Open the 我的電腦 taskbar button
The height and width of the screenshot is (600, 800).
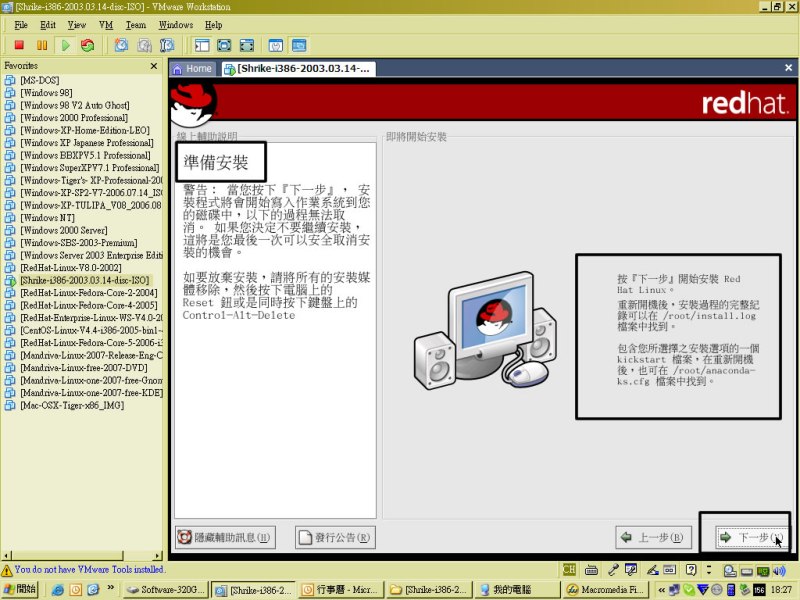pyautogui.click(x=517, y=589)
